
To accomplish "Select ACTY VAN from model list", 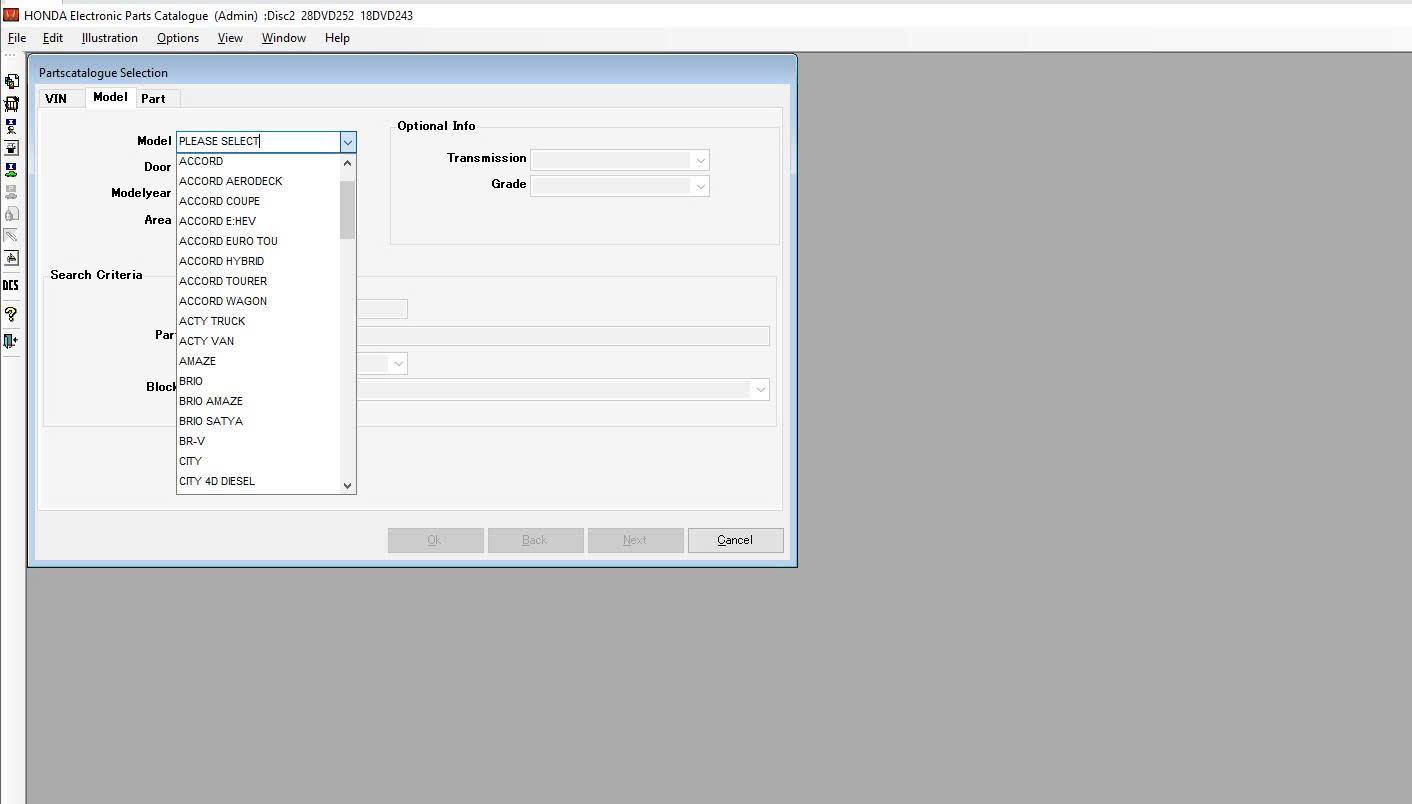I will tap(258, 341).
